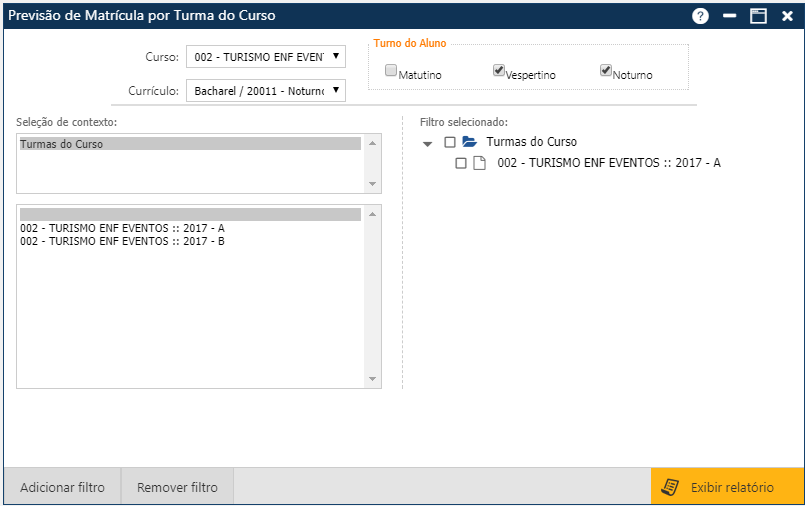Open the Currículo dropdown
The width and height of the screenshot is (805, 506).
click(266, 91)
